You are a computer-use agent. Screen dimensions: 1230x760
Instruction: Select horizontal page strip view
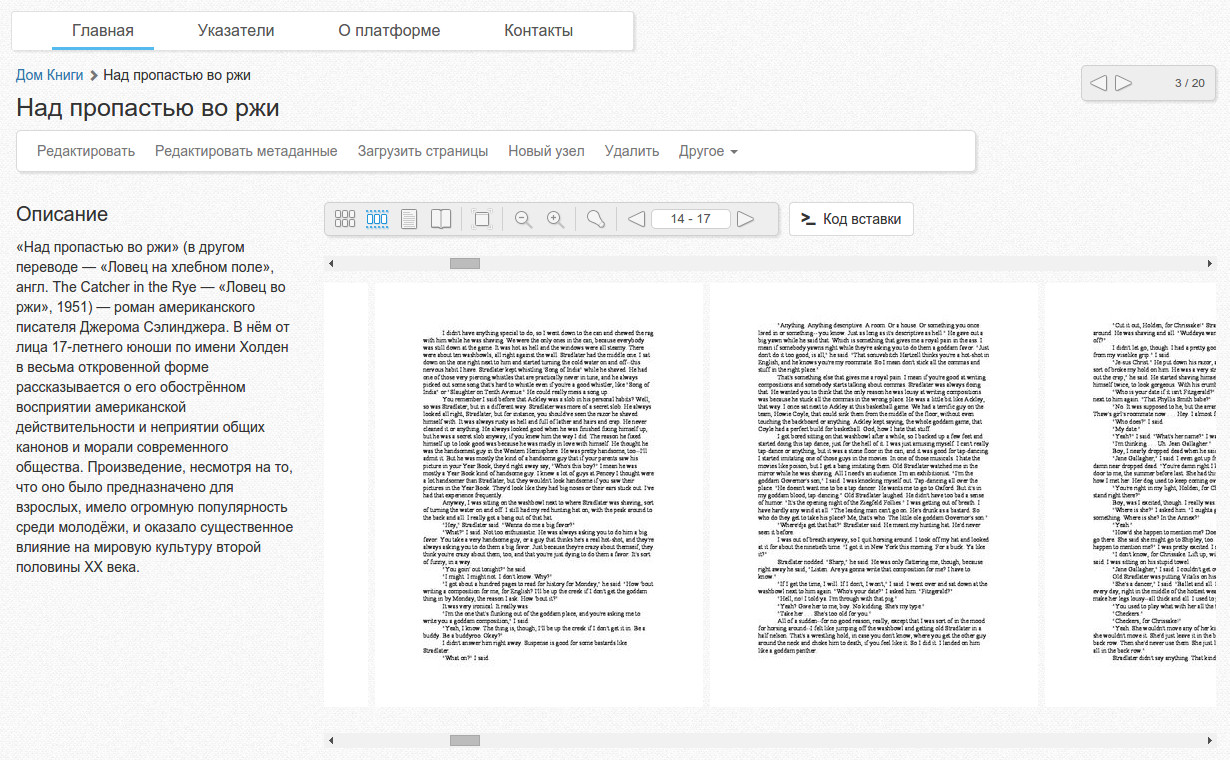pos(377,219)
